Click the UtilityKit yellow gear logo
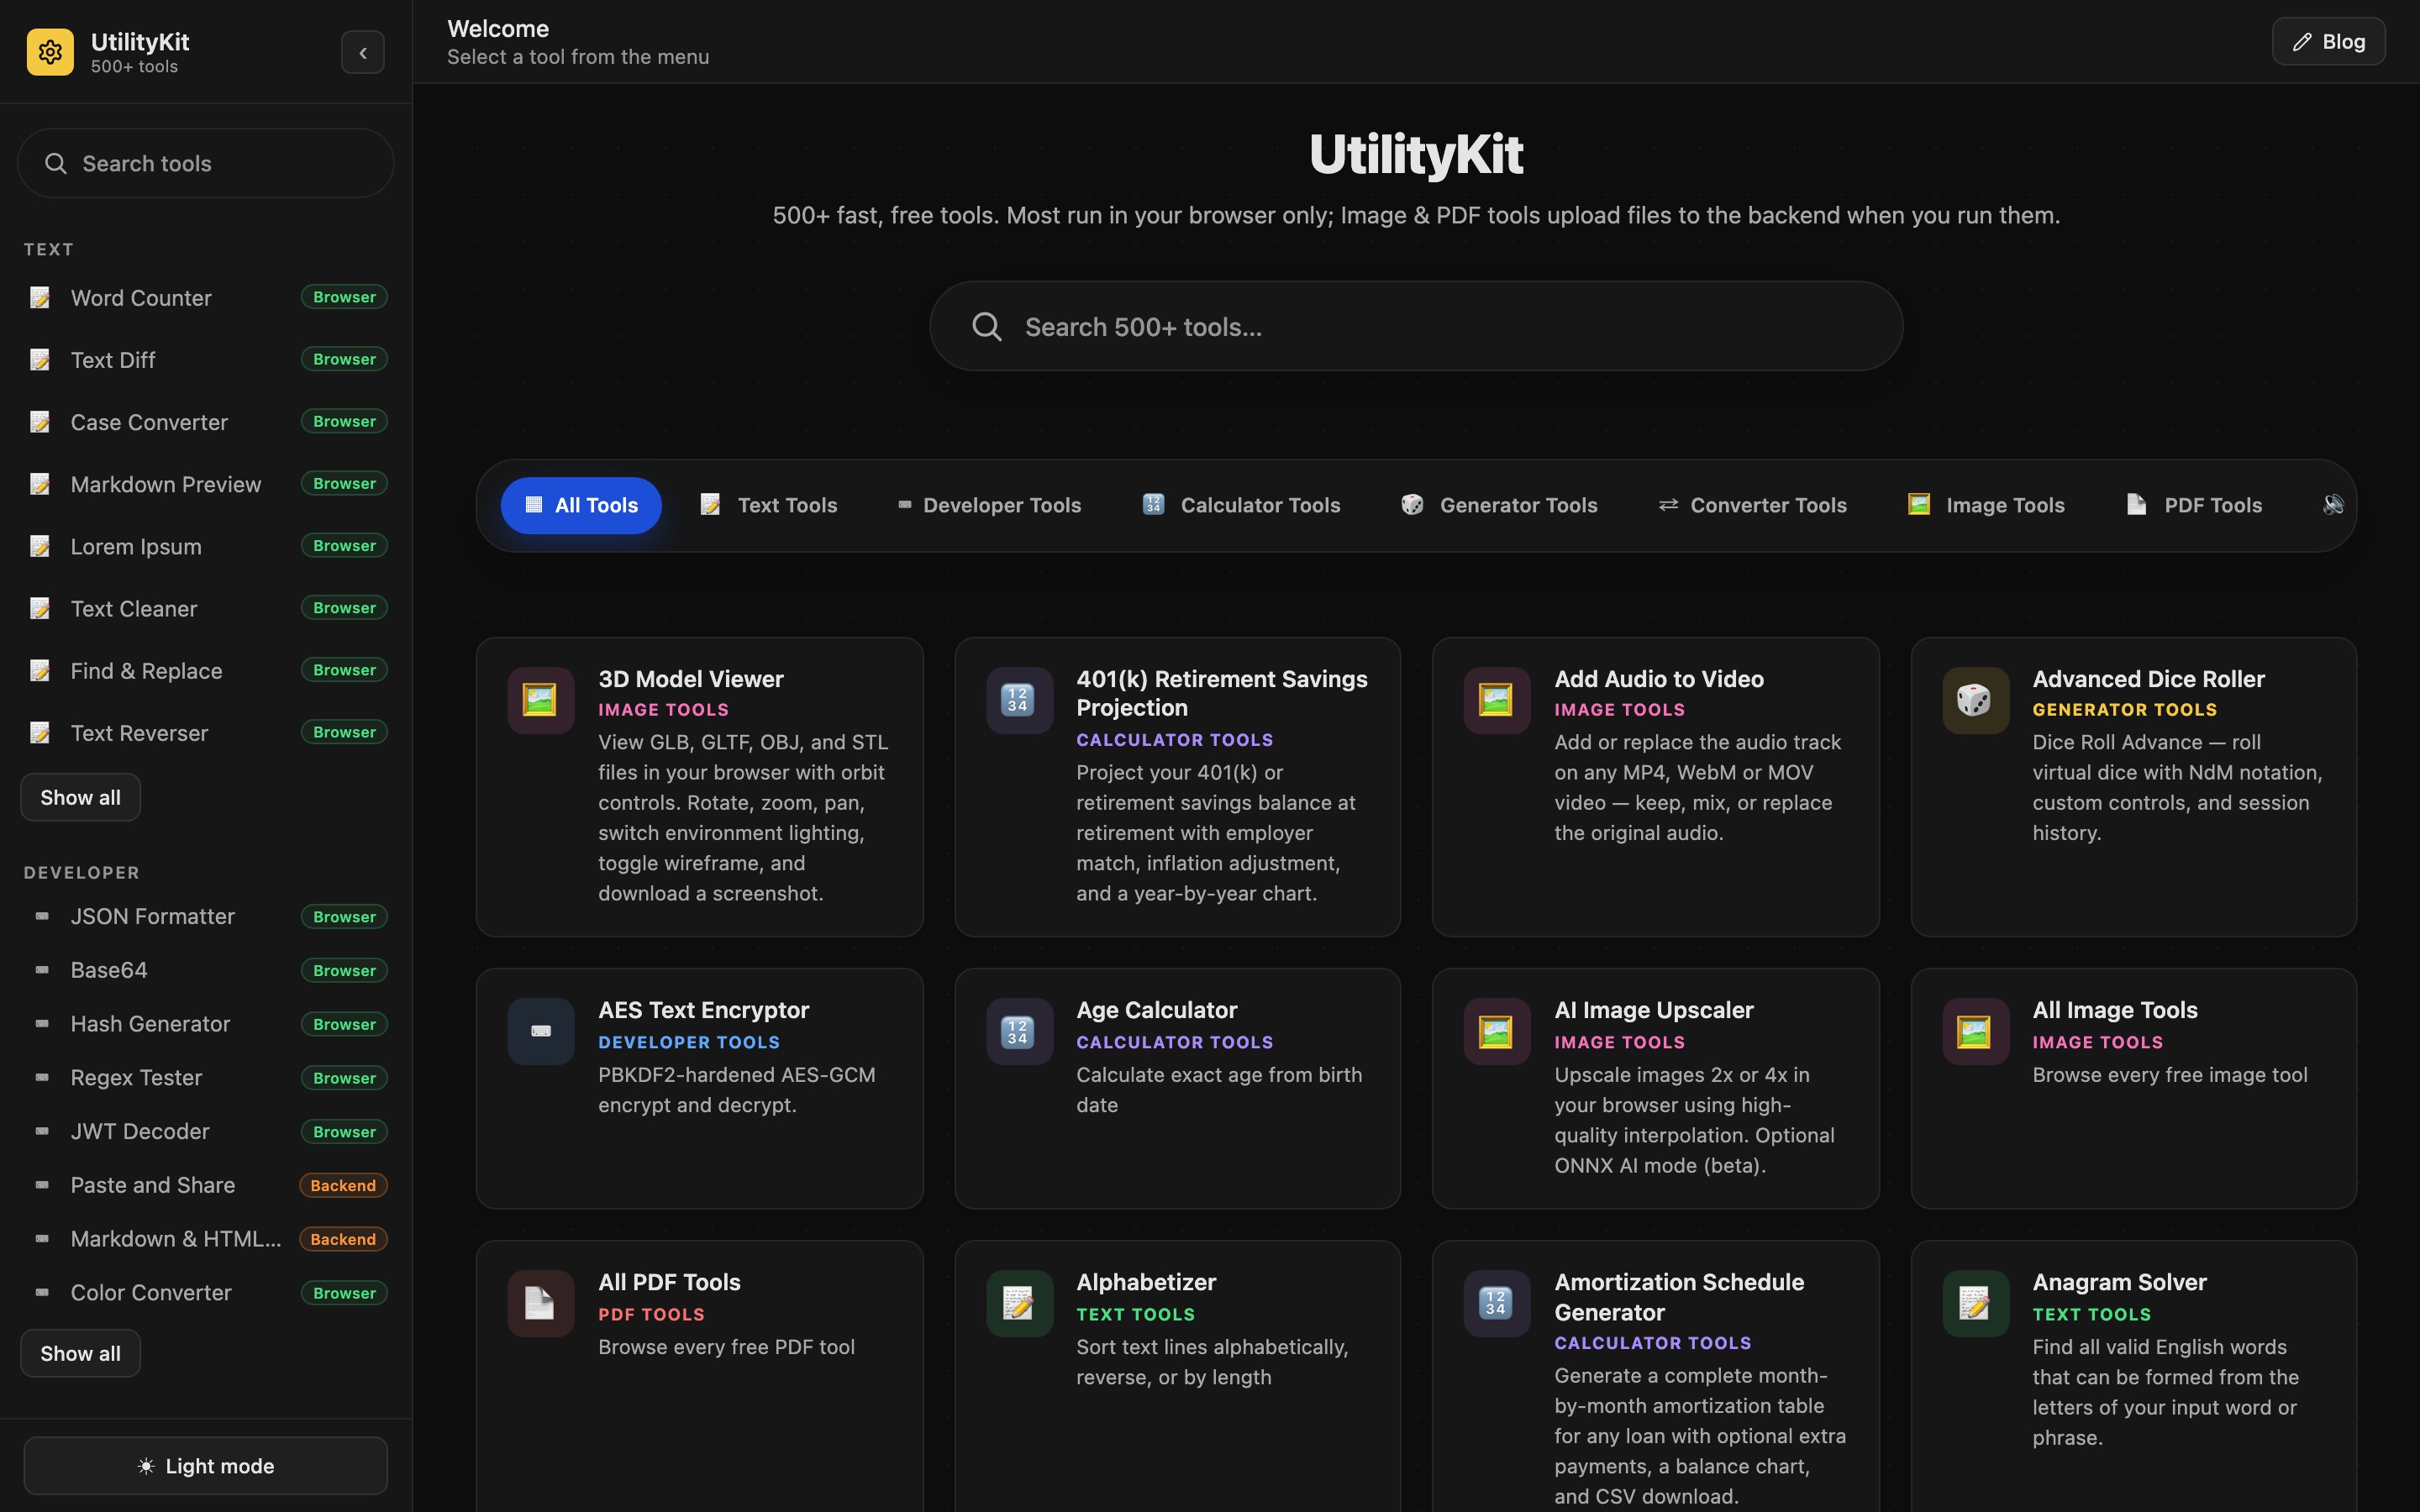This screenshot has height=1512, width=2420. (50, 52)
